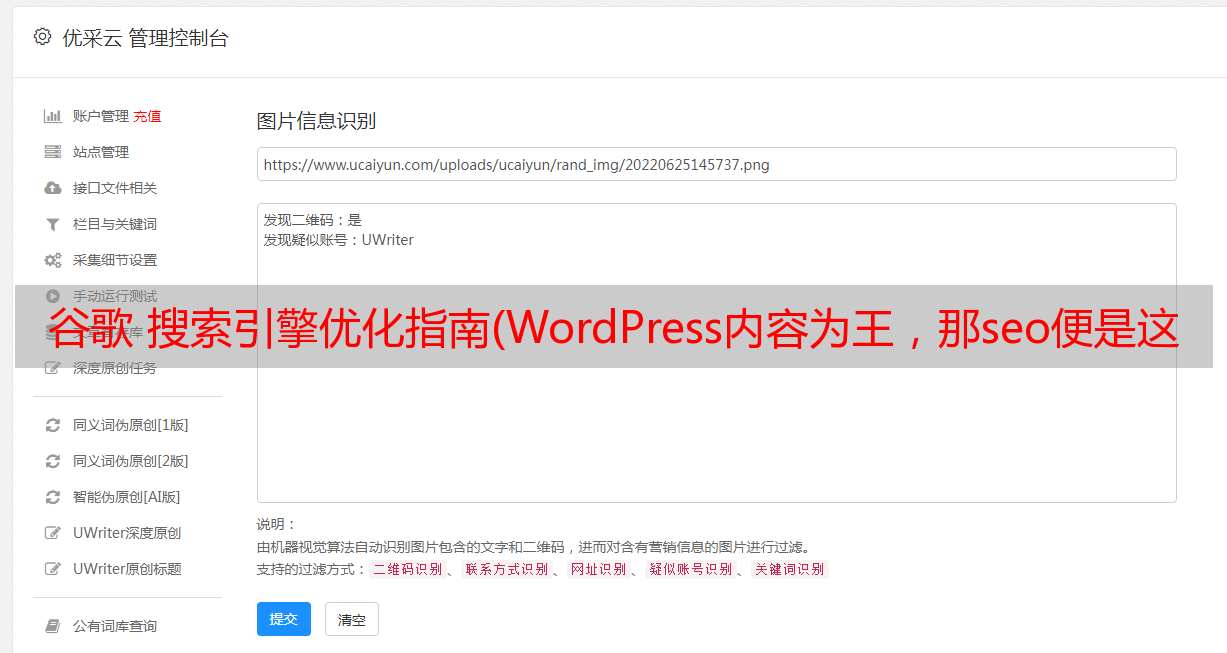This screenshot has height=653, width=1227.
Task: Click the filter icon for 栏目与关键词
Action: pyautogui.click(x=53, y=224)
